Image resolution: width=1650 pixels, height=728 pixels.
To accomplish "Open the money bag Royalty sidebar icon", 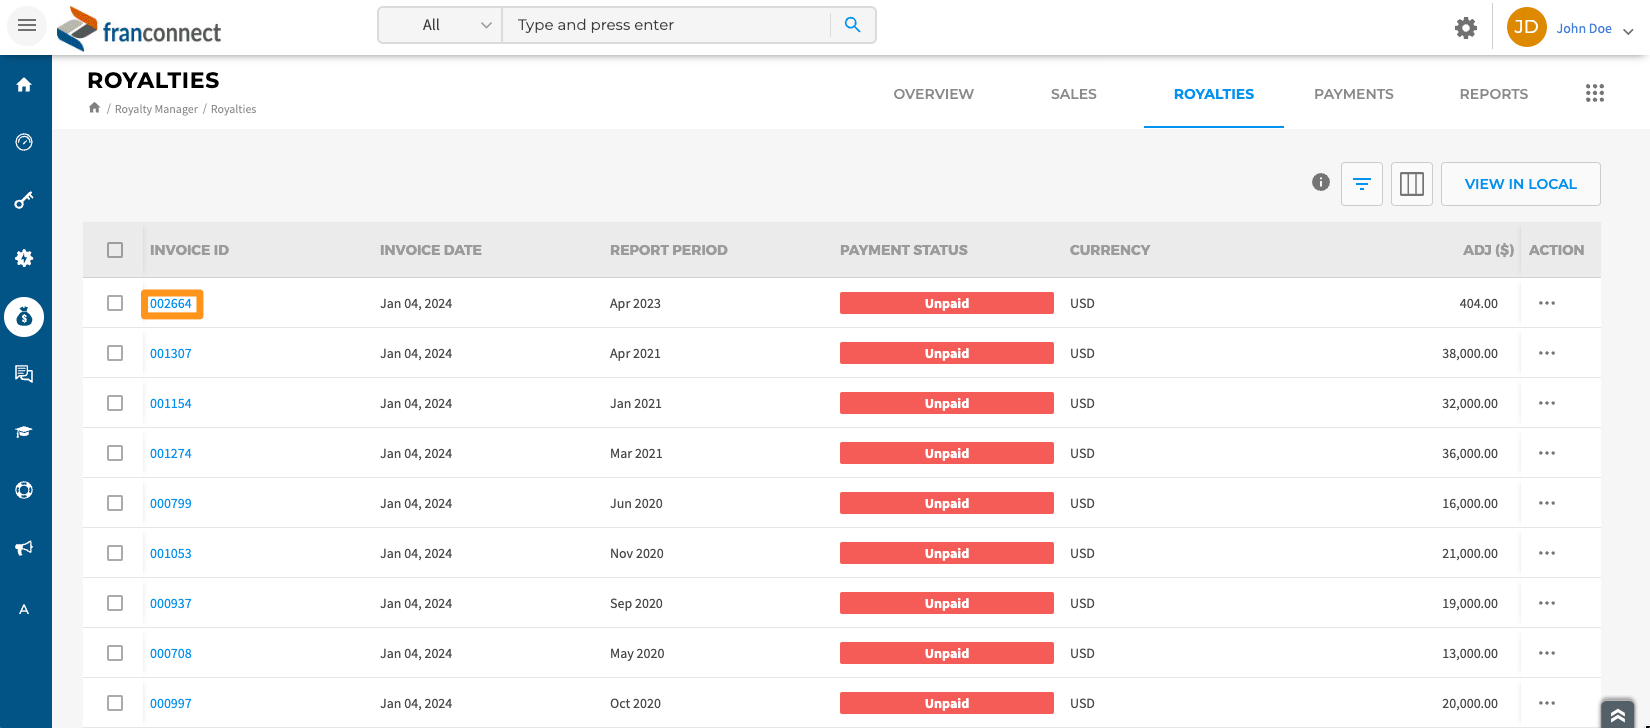I will click(24, 317).
